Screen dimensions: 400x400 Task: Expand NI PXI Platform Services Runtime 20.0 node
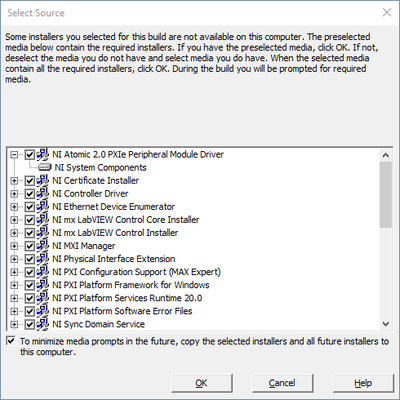14,298
